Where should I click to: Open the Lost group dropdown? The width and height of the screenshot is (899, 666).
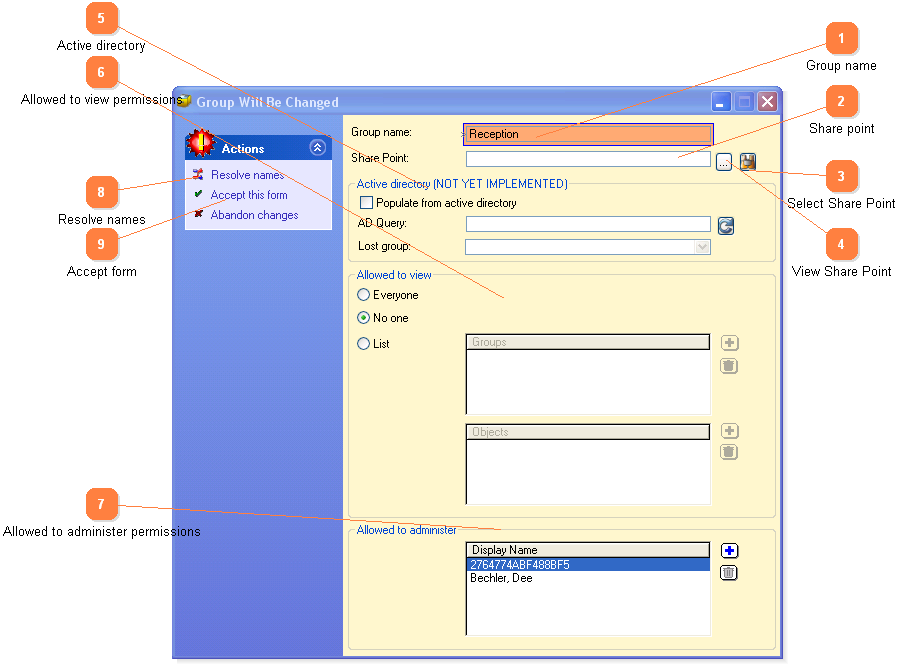[x=702, y=247]
